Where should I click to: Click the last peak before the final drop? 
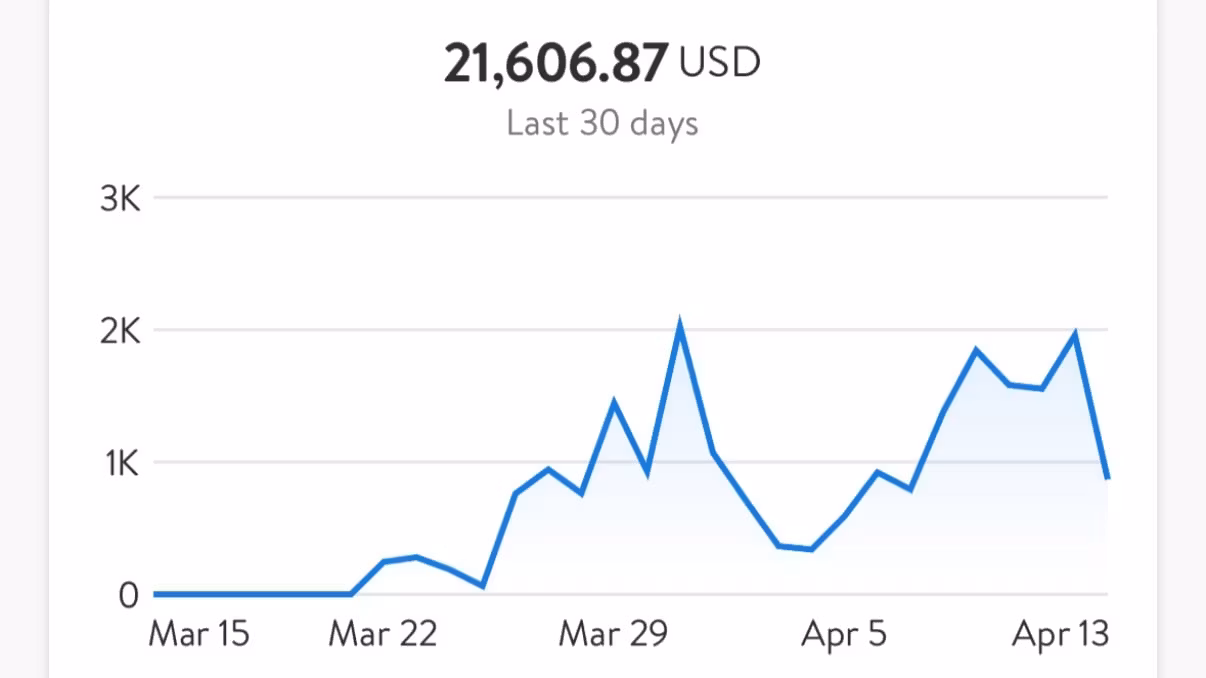(1075, 335)
